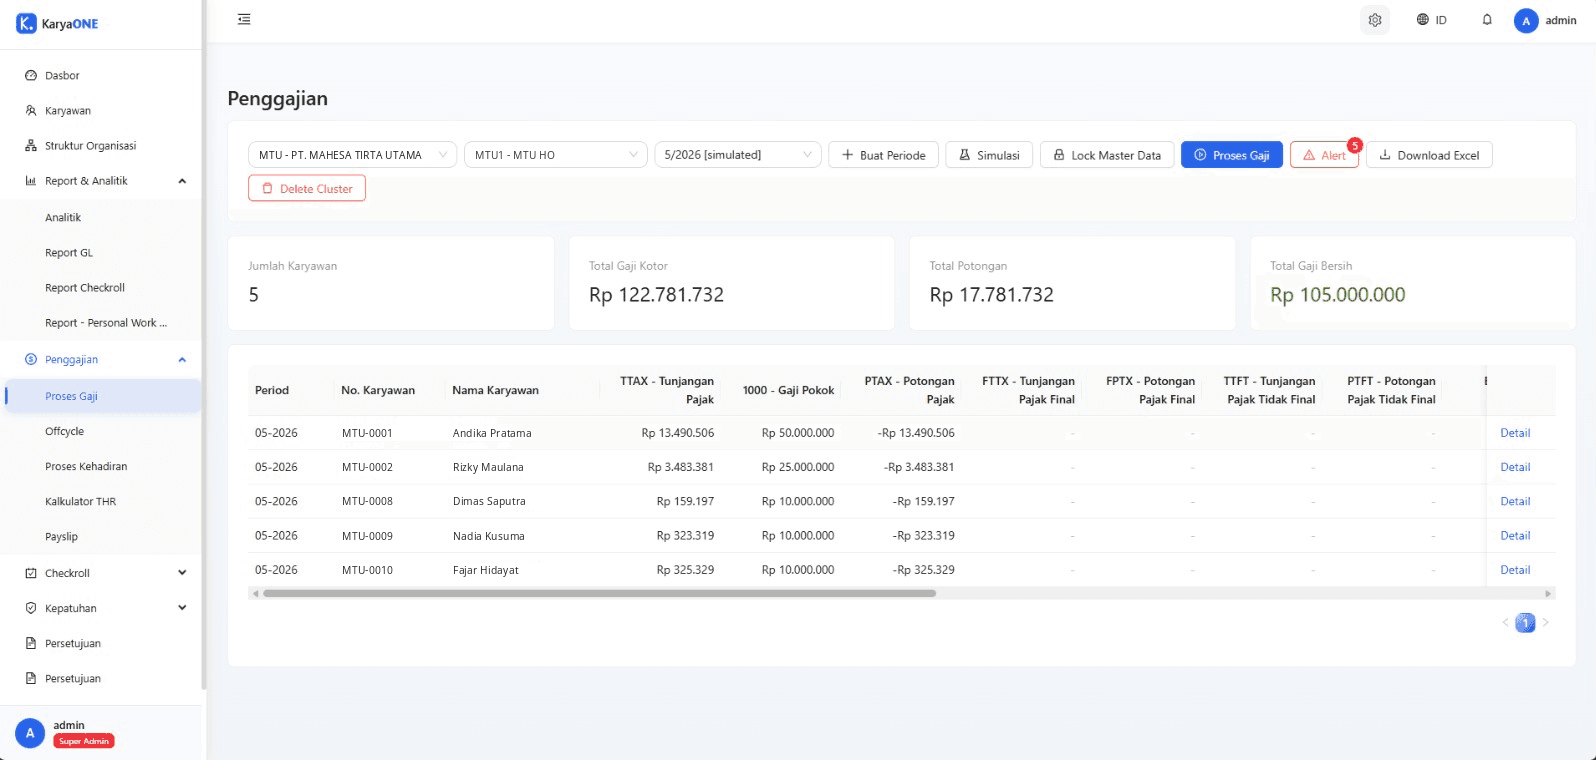This screenshot has height=760, width=1596.
Task: Open Detail for Andika Pratama
Action: tap(1515, 433)
